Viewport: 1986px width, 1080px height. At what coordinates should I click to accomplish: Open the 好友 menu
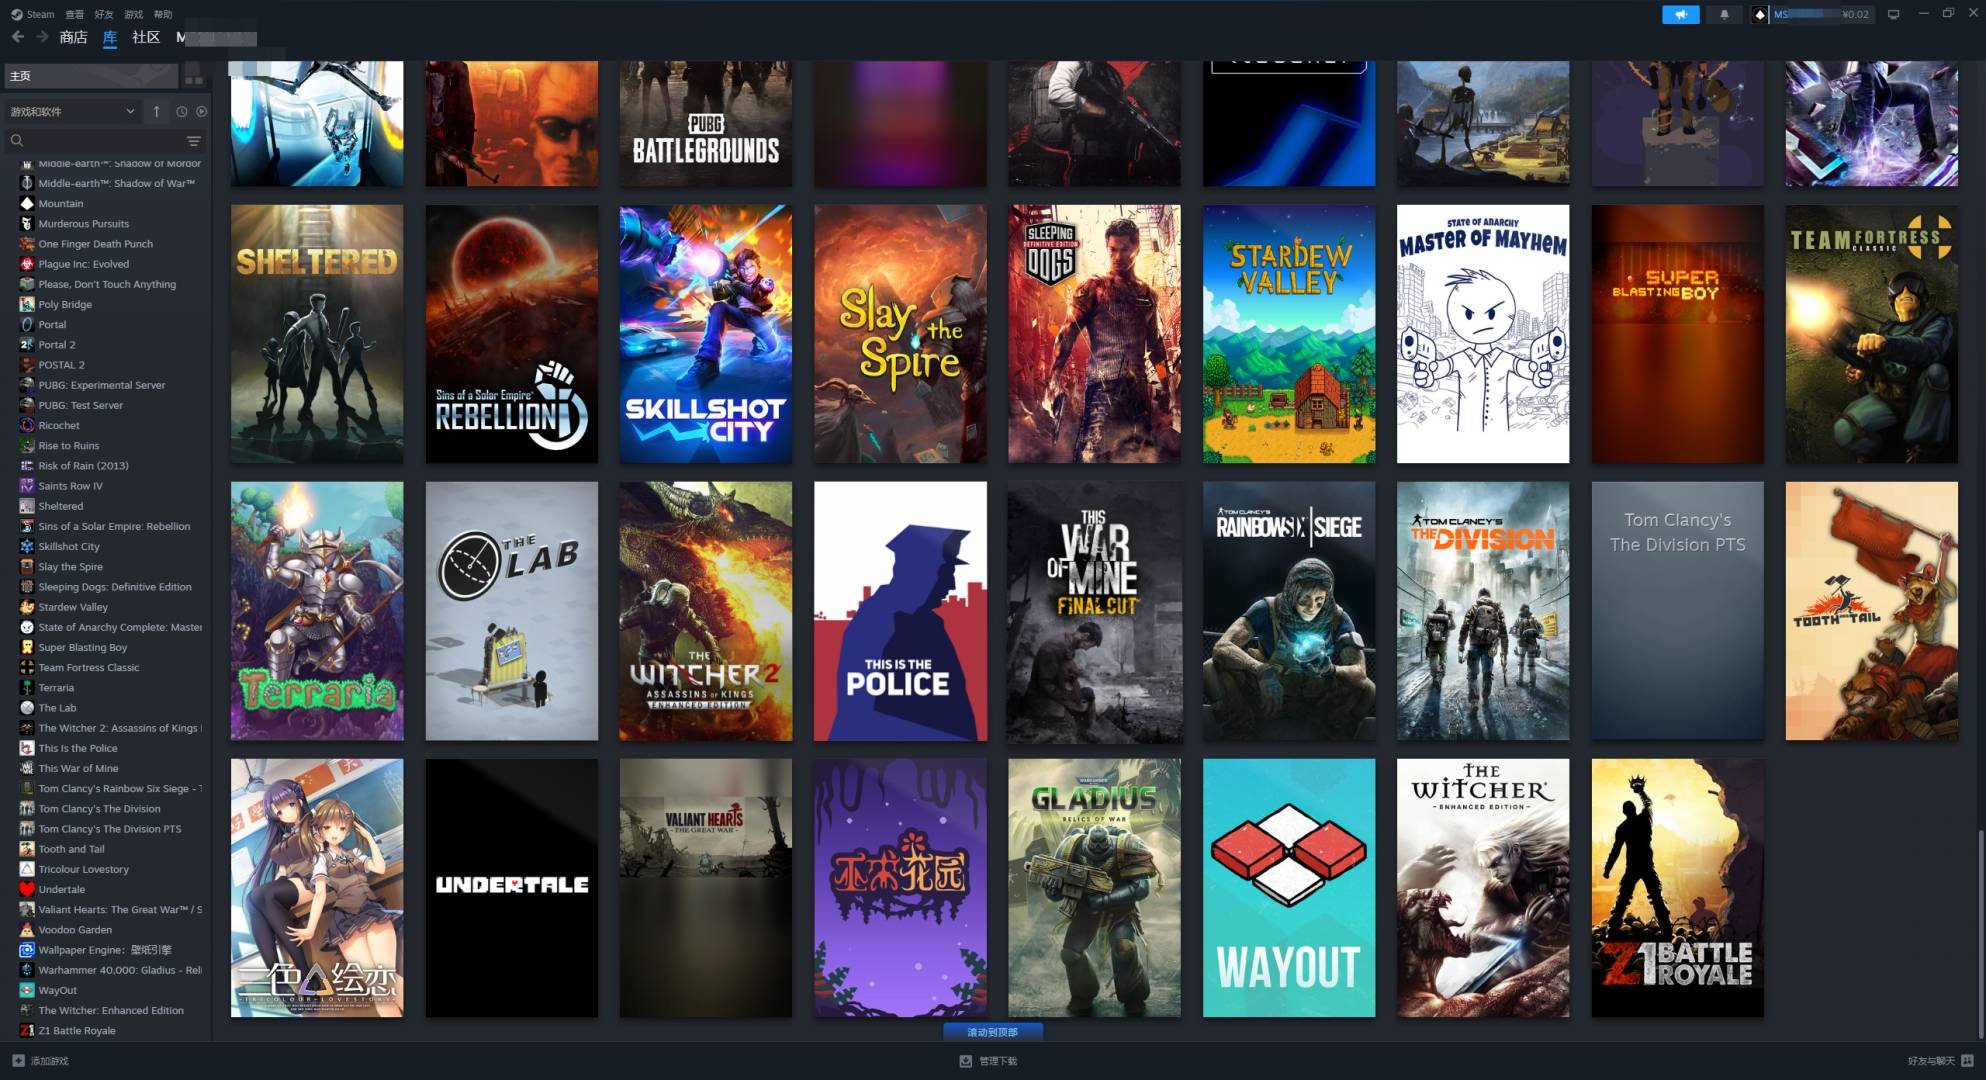[104, 14]
